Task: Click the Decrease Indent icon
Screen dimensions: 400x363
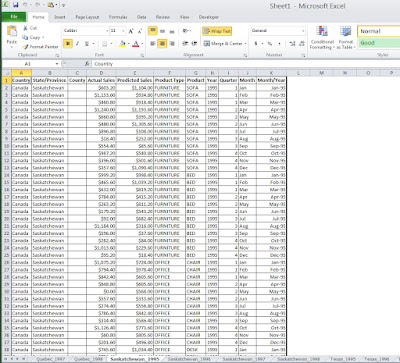Action: pyautogui.click(x=185, y=44)
